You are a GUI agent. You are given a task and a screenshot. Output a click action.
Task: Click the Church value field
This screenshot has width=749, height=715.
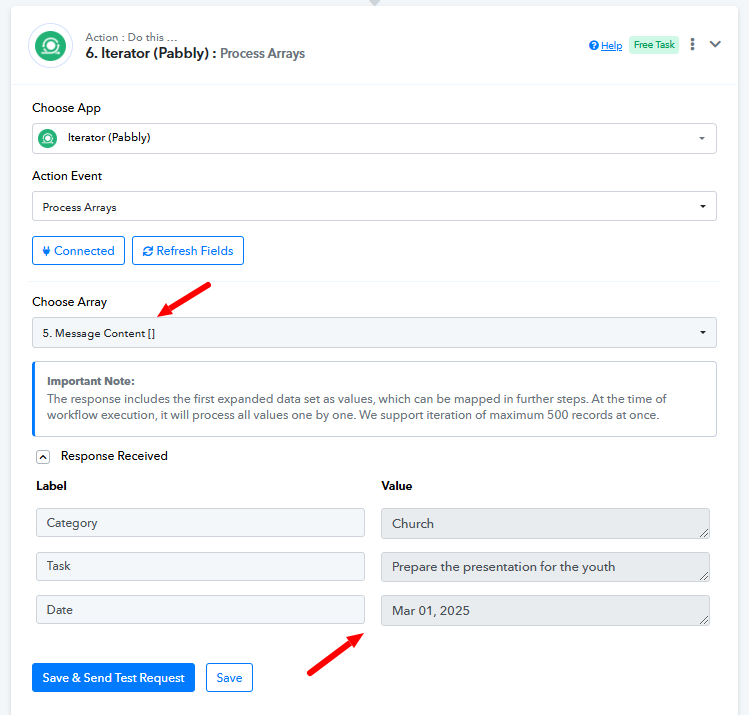tap(545, 523)
